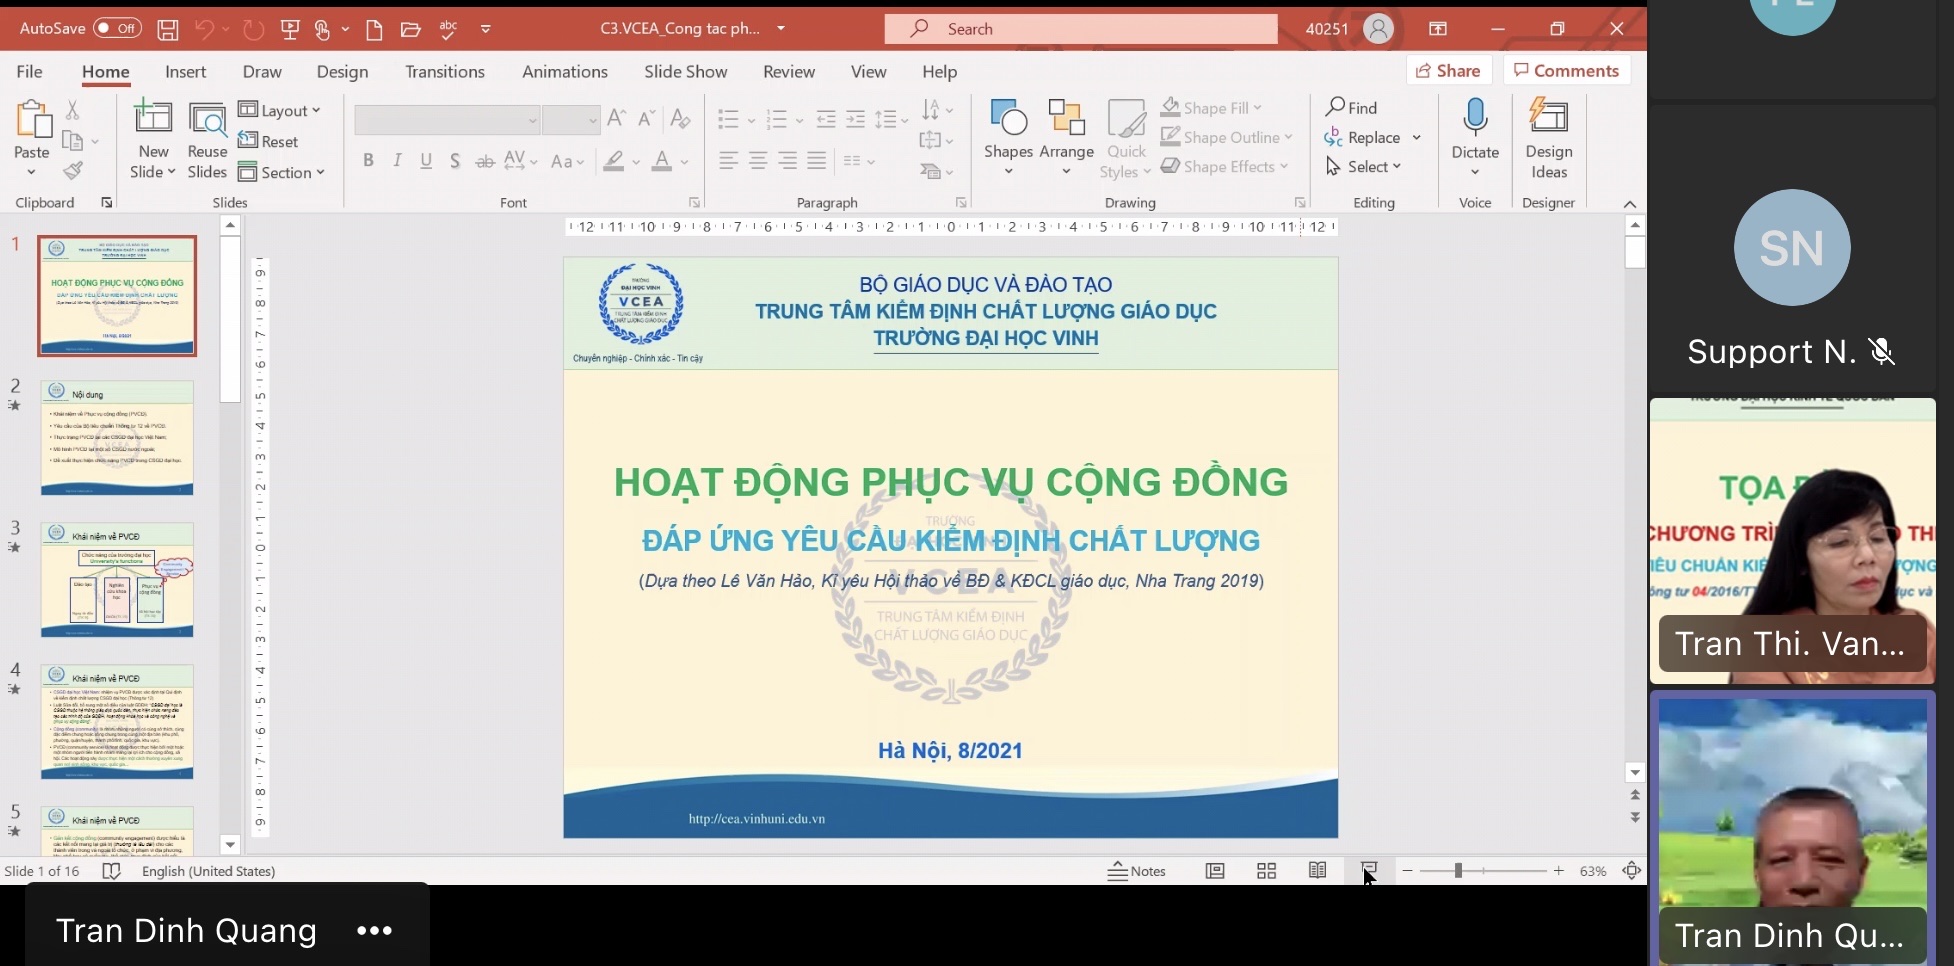The height and width of the screenshot is (966, 1954).
Task: Open the File tab
Action: [x=30, y=71]
